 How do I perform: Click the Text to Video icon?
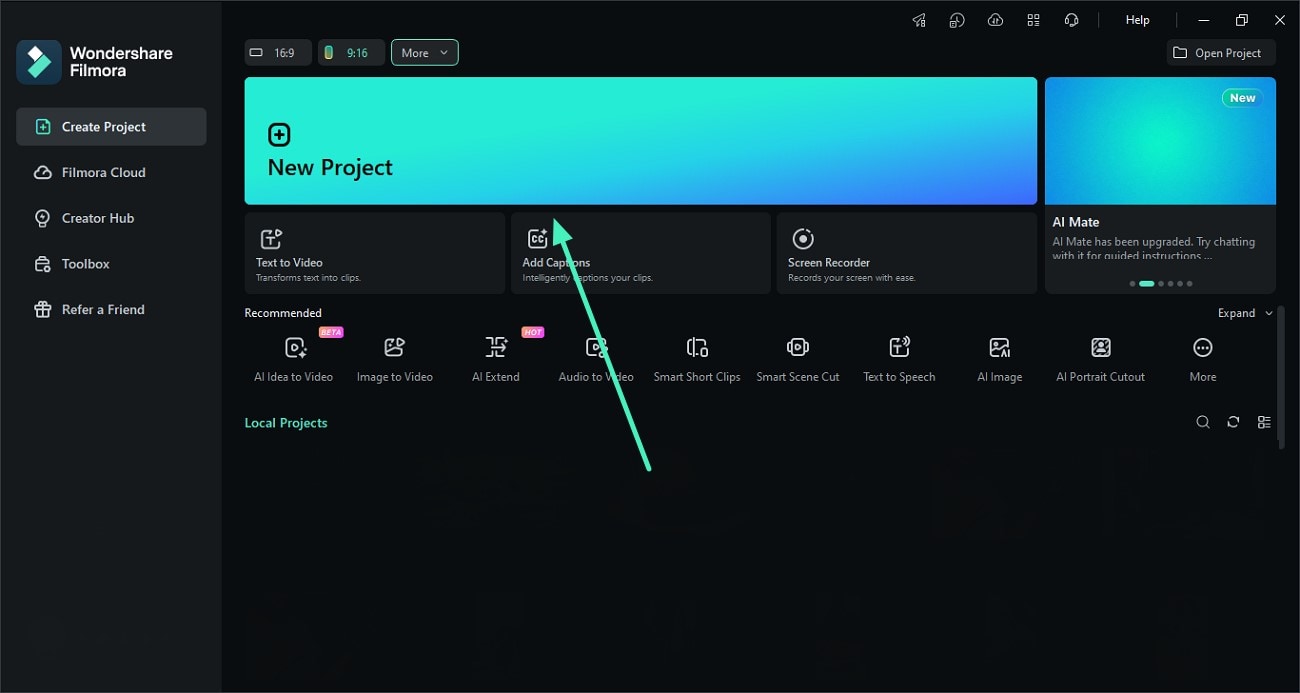click(271, 239)
